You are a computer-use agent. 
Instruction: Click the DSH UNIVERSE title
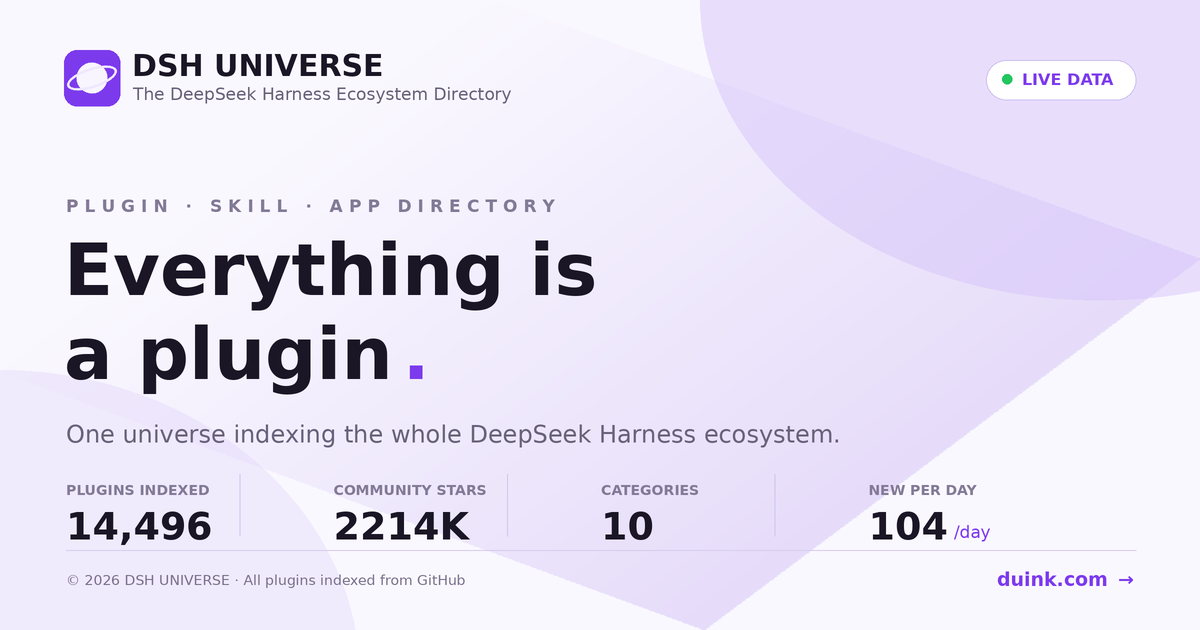tap(257, 66)
